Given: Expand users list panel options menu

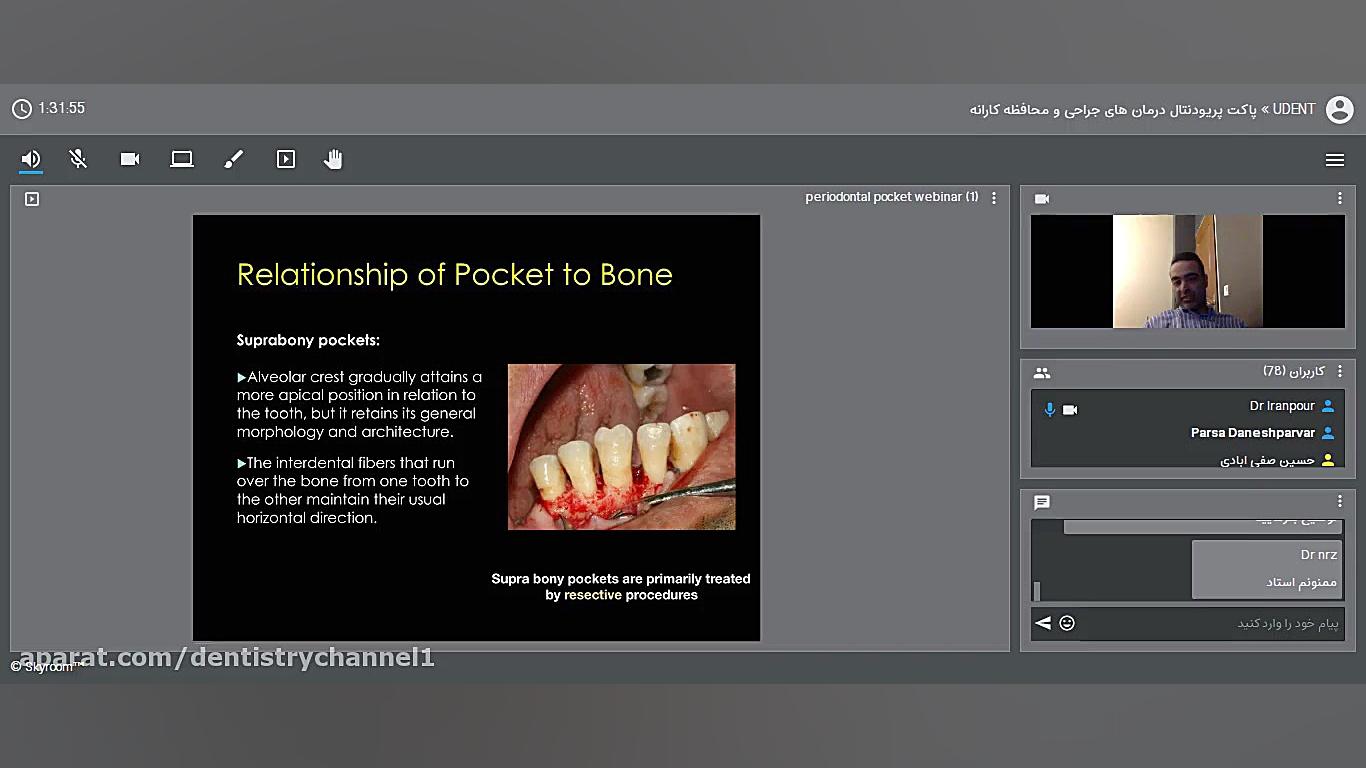Looking at the screenshot, I should (x=1339, y=371).
